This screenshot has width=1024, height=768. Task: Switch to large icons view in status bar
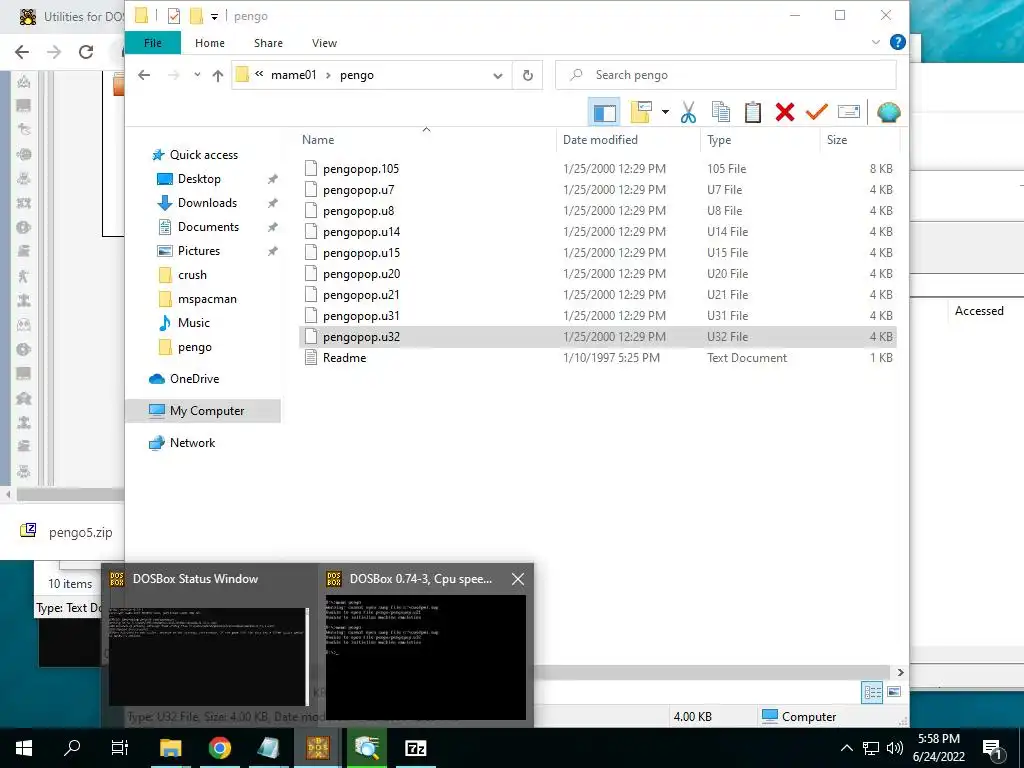(x=894, y=692)
